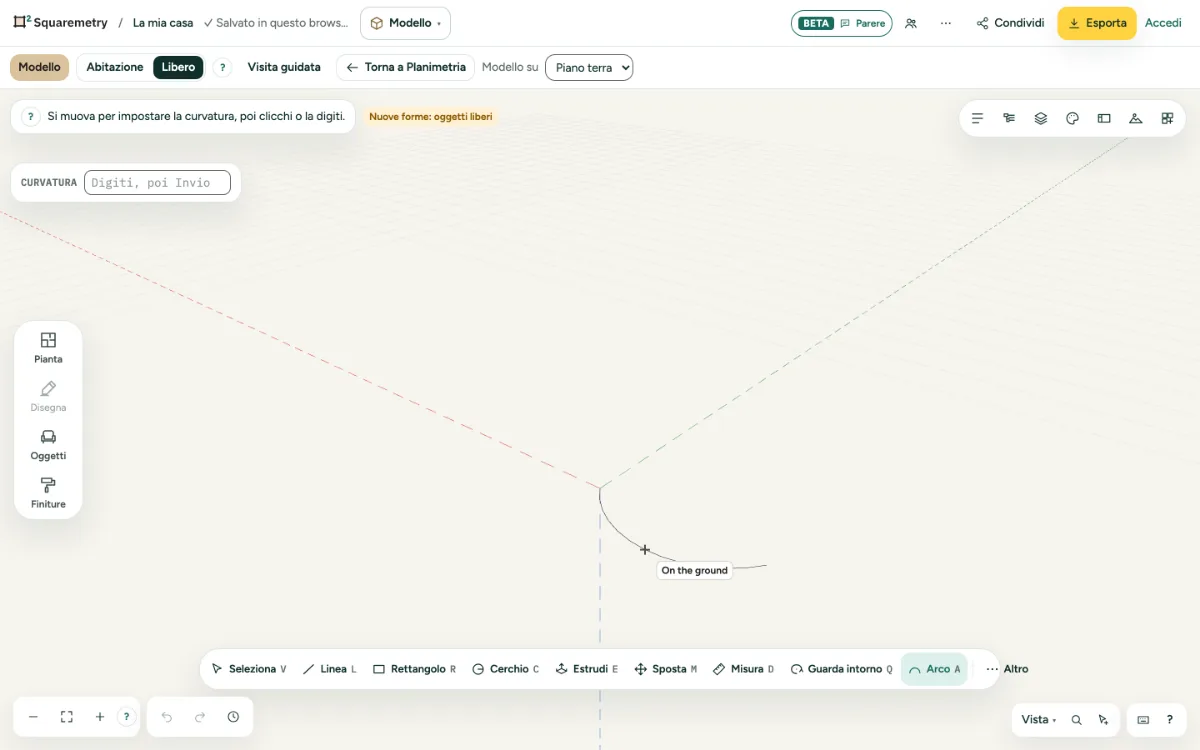
Task: Switch to Libero mode
Action: click(178, 67)
